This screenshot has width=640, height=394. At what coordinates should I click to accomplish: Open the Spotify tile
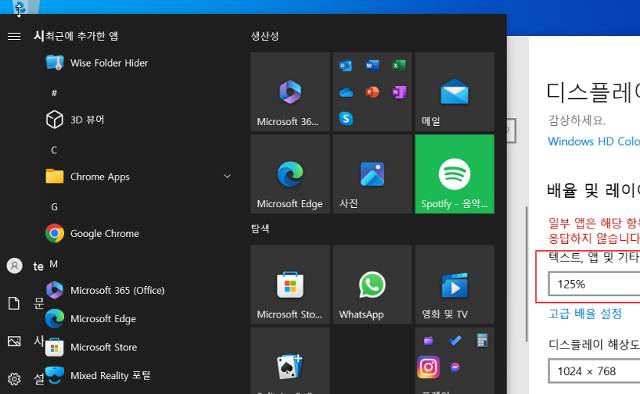[x=454, y=174]
